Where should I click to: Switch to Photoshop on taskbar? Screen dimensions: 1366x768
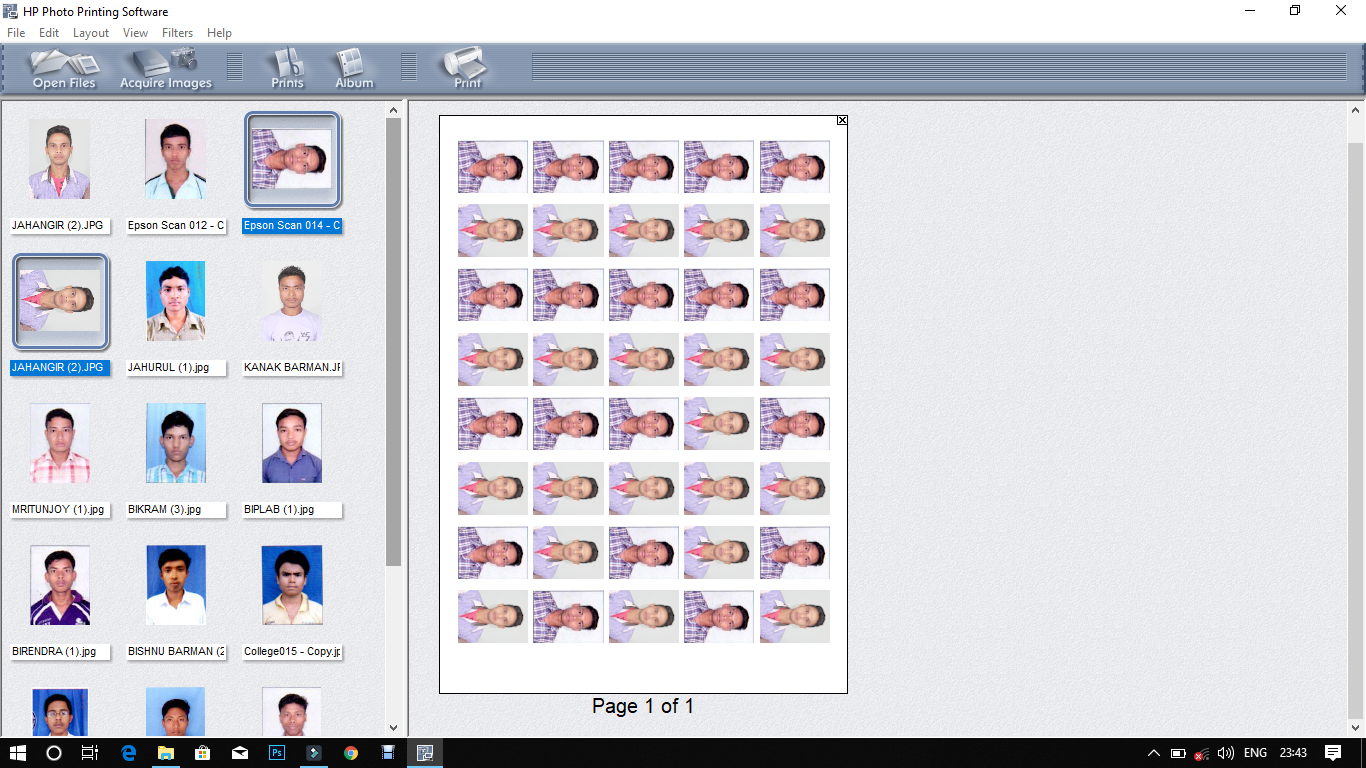pos(277,753)
